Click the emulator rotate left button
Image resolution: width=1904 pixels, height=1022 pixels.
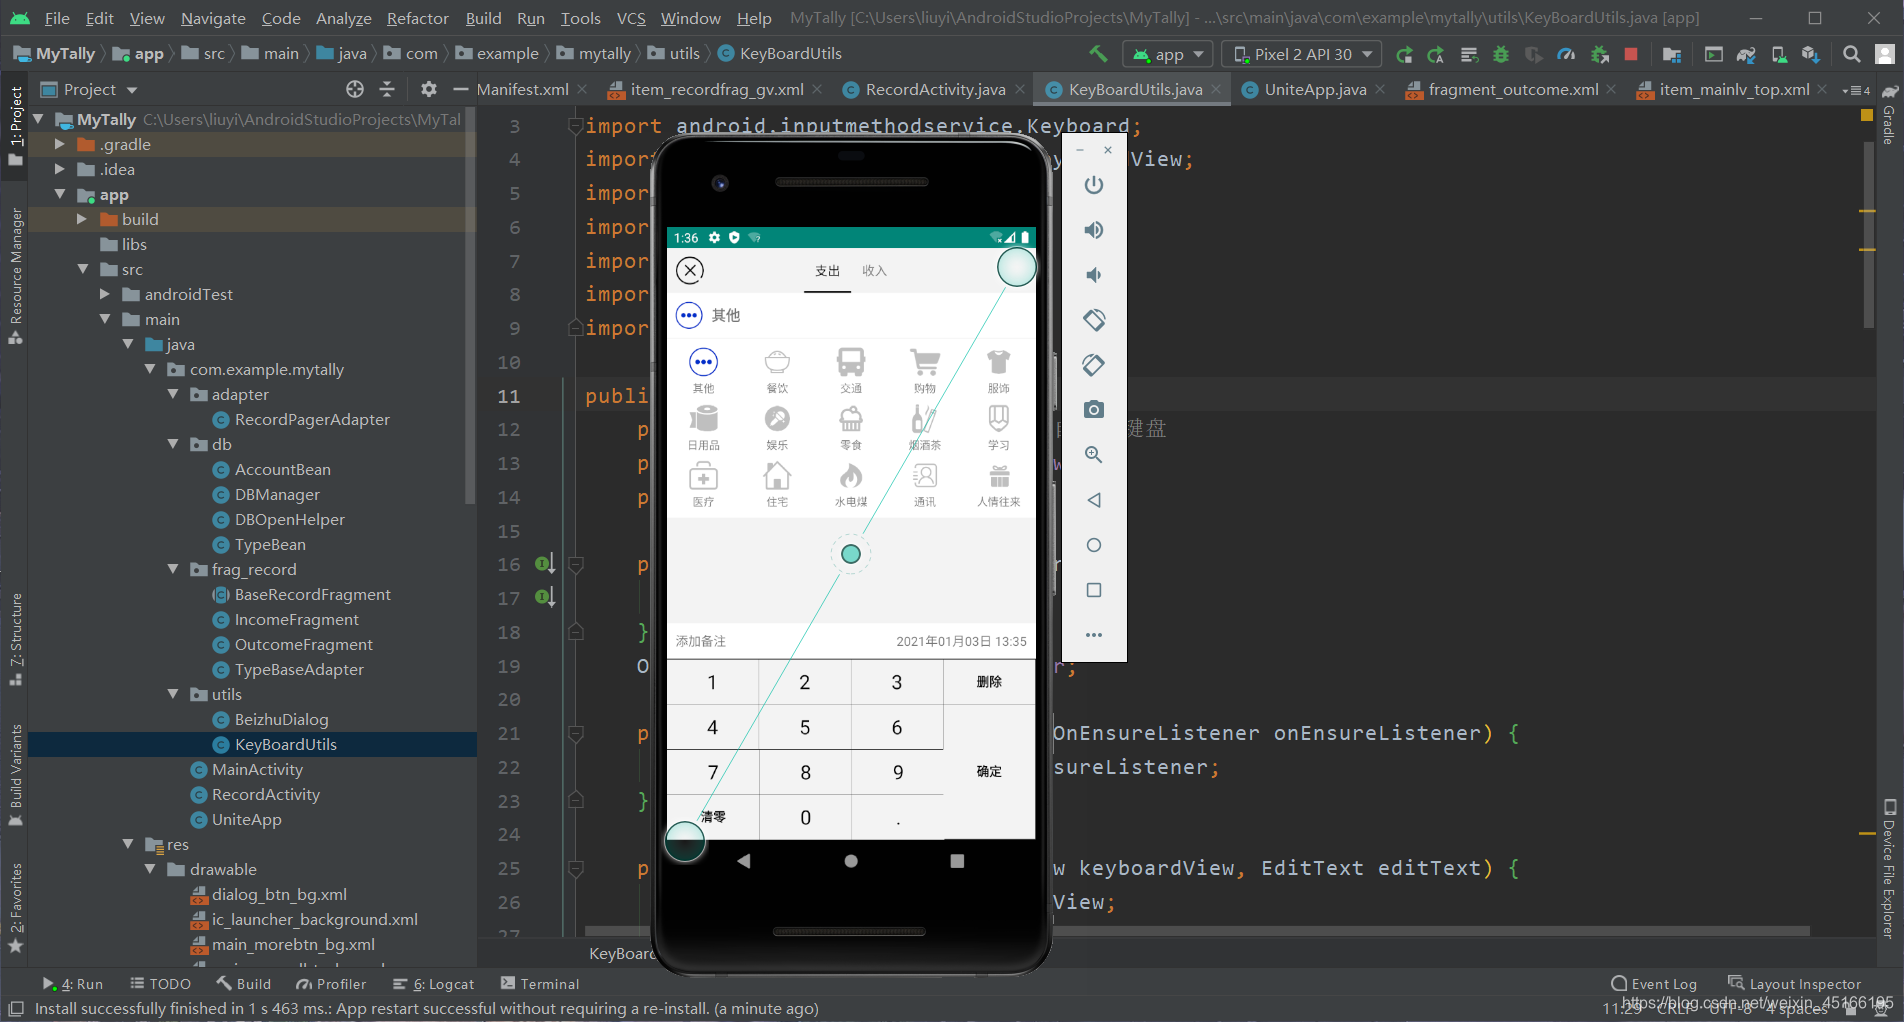click(x=1094, y=320)
